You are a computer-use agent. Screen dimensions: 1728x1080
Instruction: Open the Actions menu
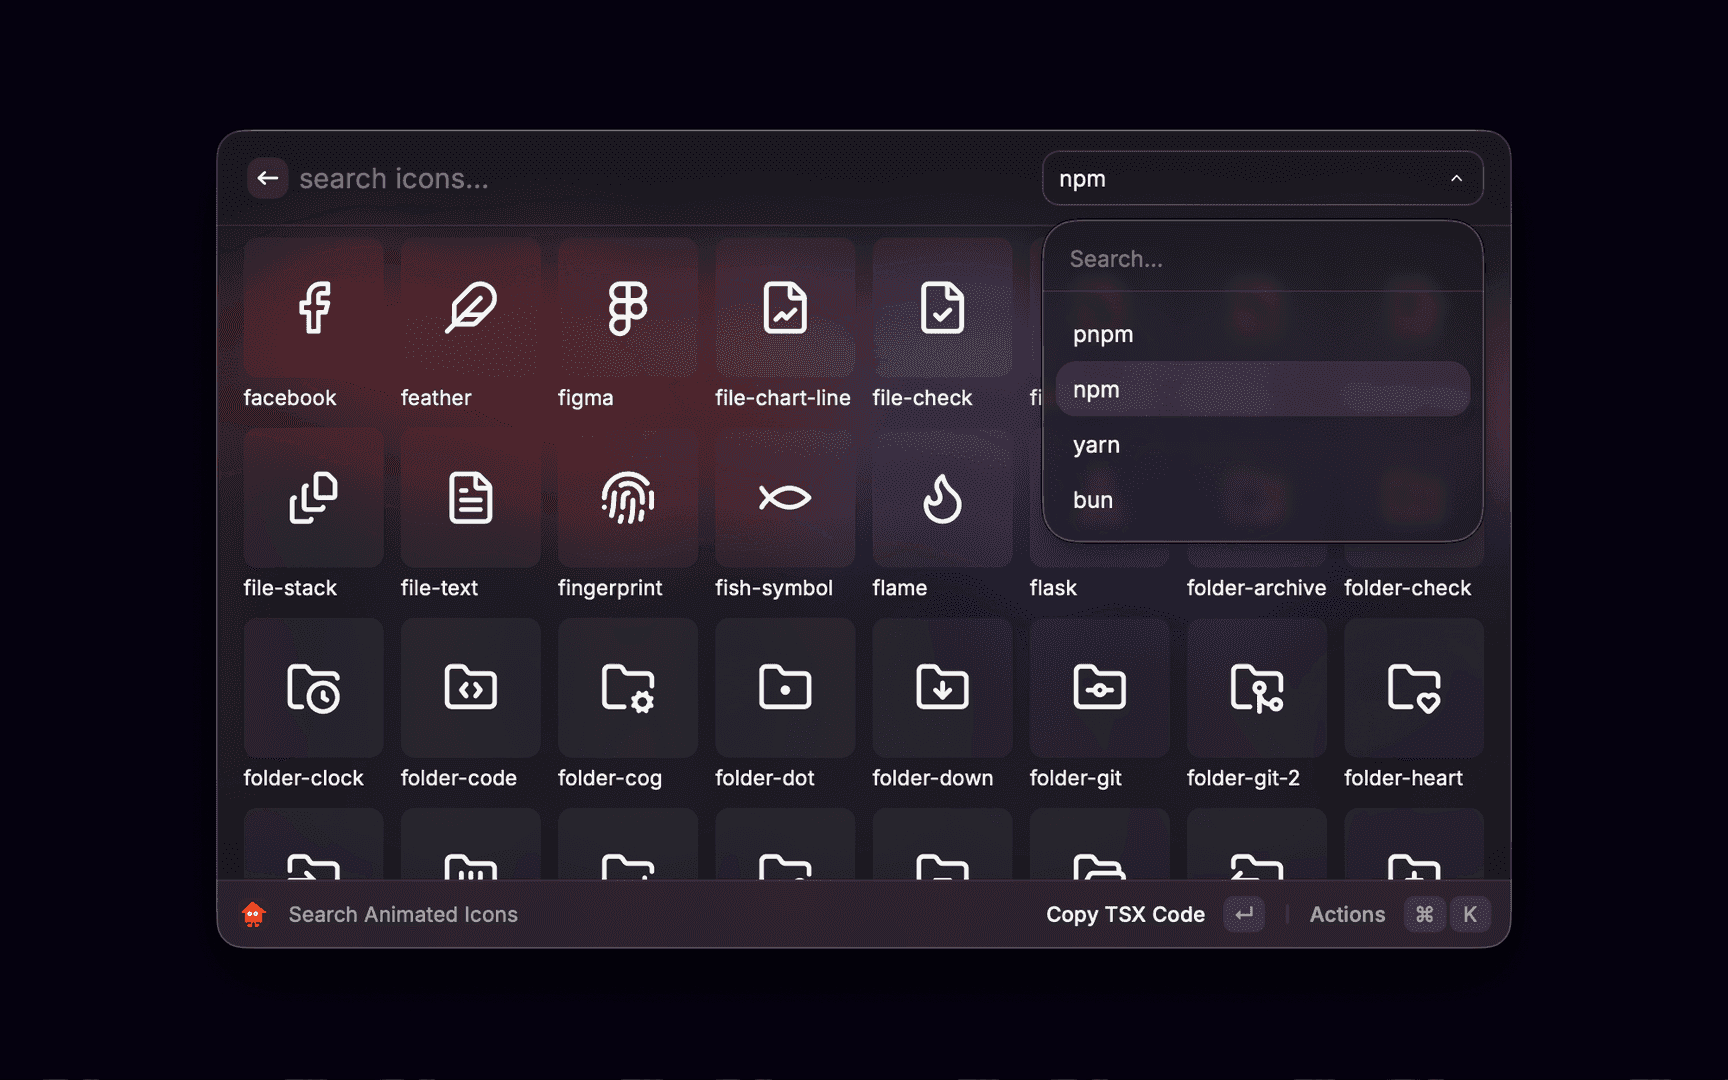coord(1347,914)
